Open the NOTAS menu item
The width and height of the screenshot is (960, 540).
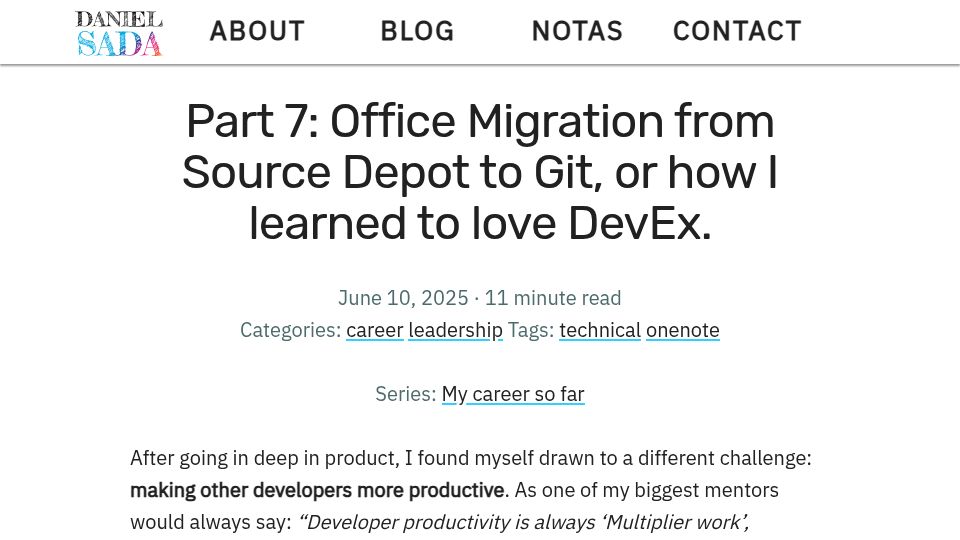(577, 31)
